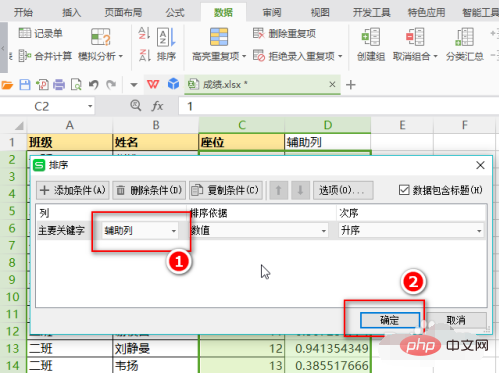Click 复制条件(C) button in sort dialog

pos(226,190)
